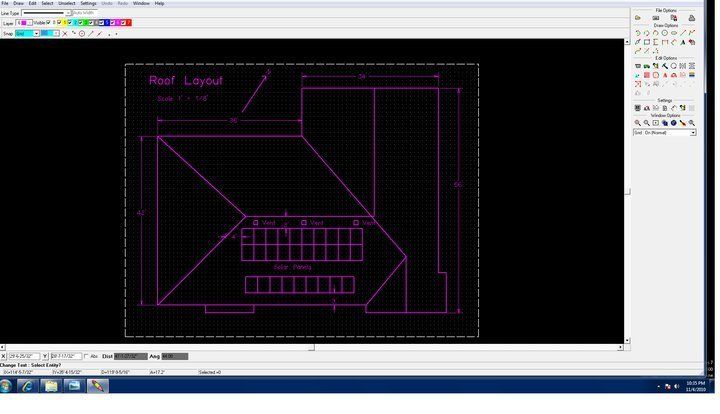This screenshot has width=720, height=414.
Task: Toggle visibility of red layer checkbox
Action: [x=123, y=22]
